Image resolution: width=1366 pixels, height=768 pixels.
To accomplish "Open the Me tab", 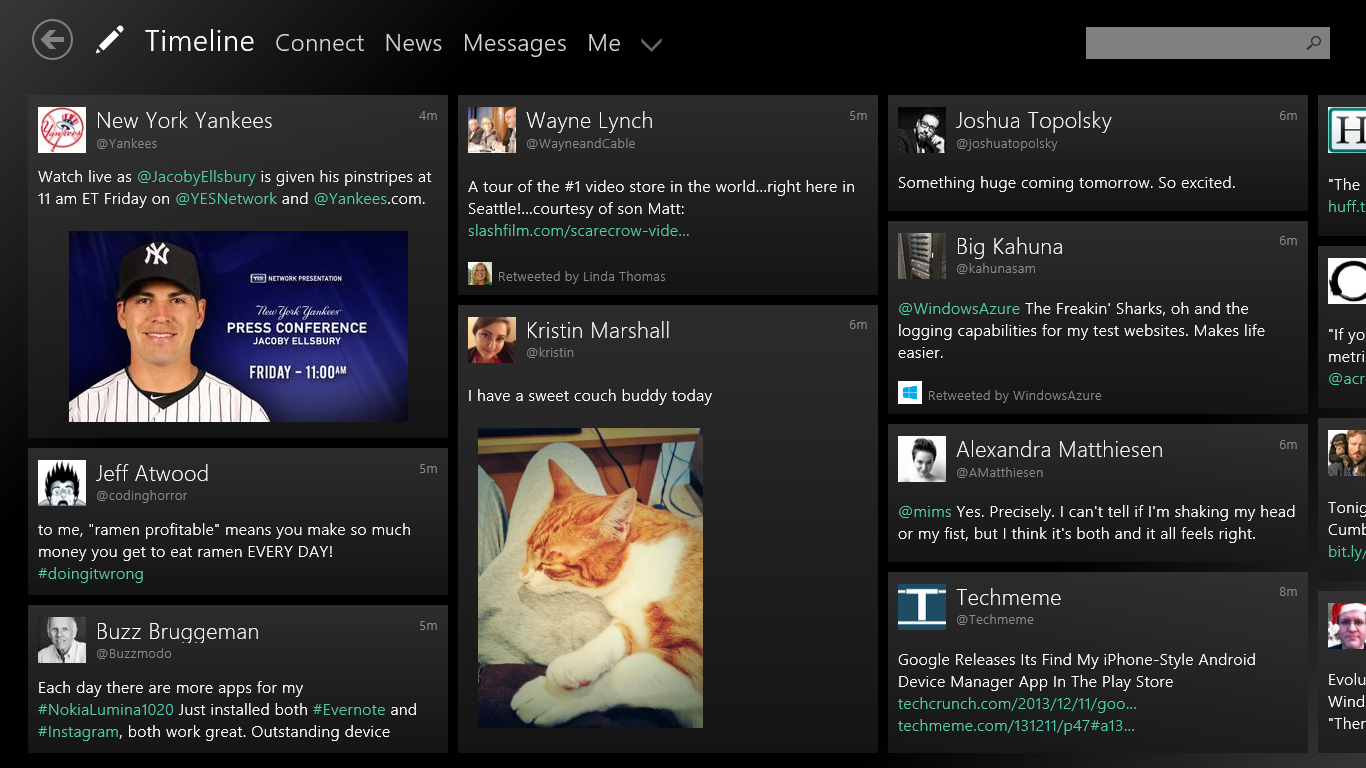I will 604,43.
